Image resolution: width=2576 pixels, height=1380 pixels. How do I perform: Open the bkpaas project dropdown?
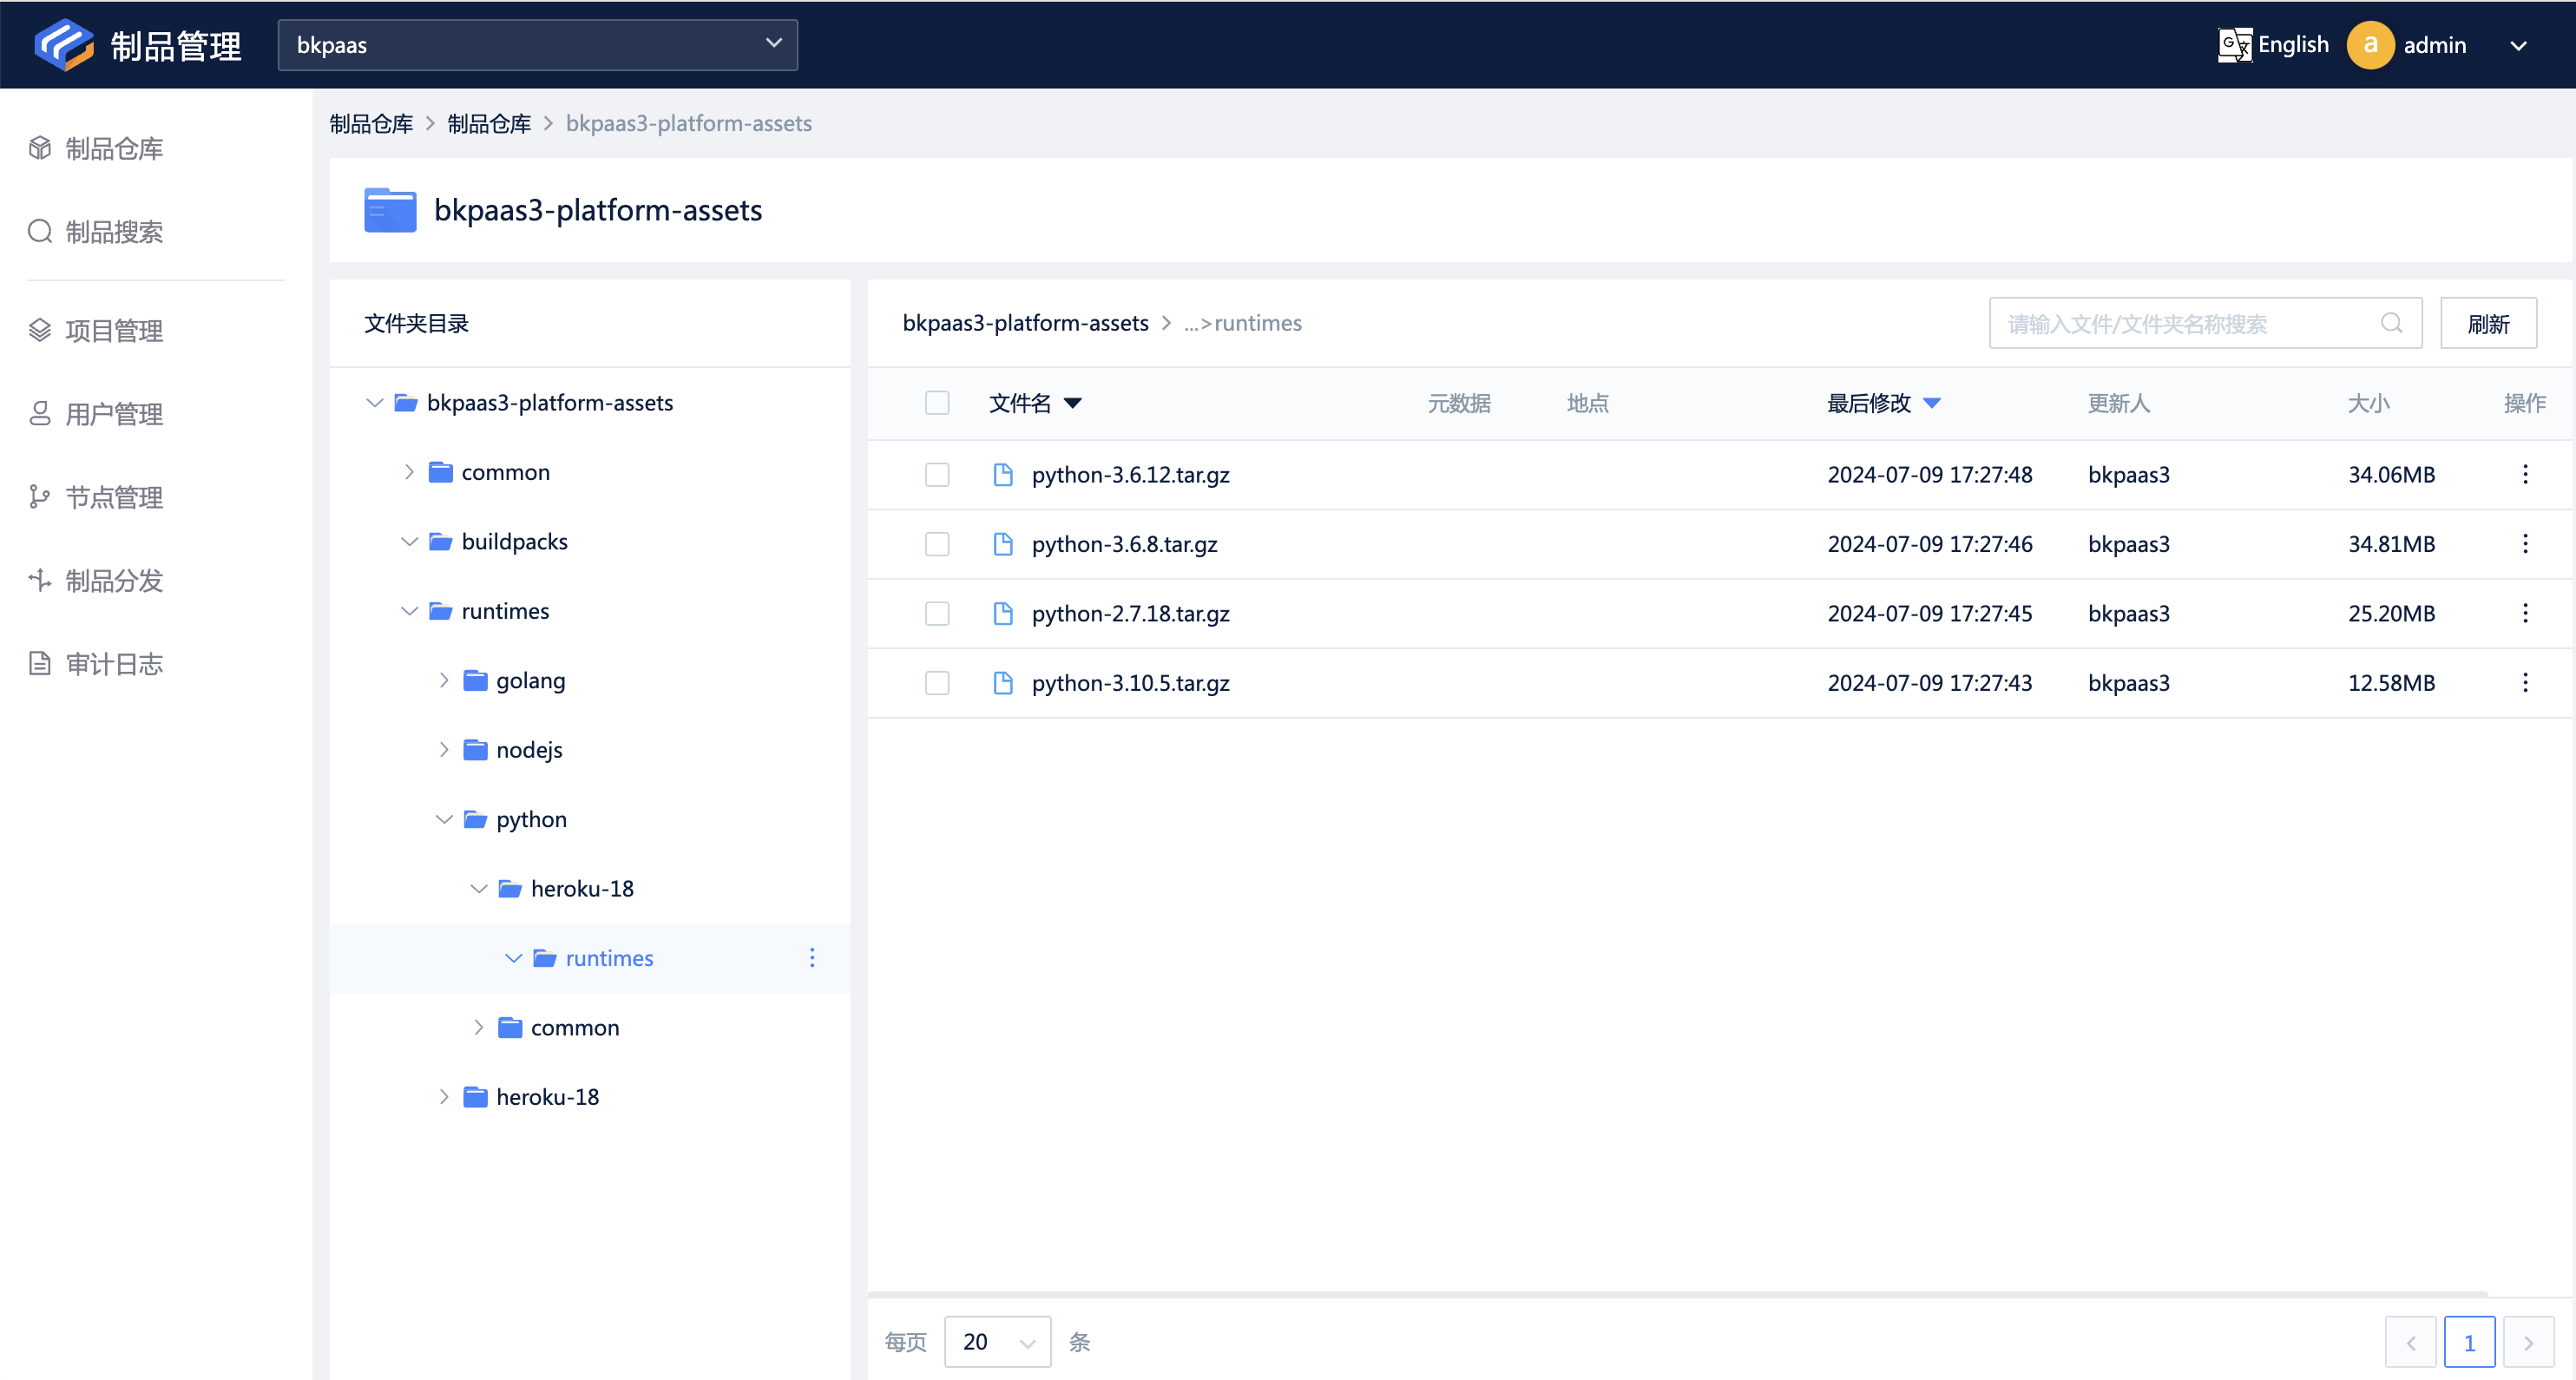click(537, 45)
